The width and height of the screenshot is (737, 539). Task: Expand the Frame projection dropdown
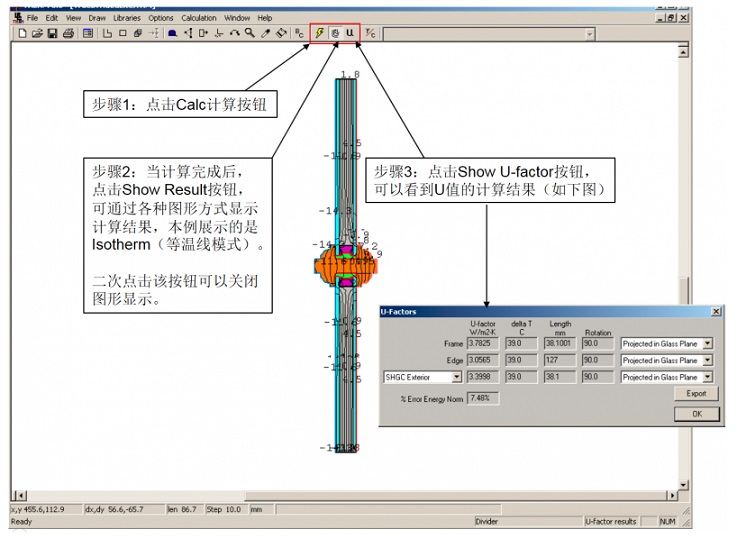point(707,344)
